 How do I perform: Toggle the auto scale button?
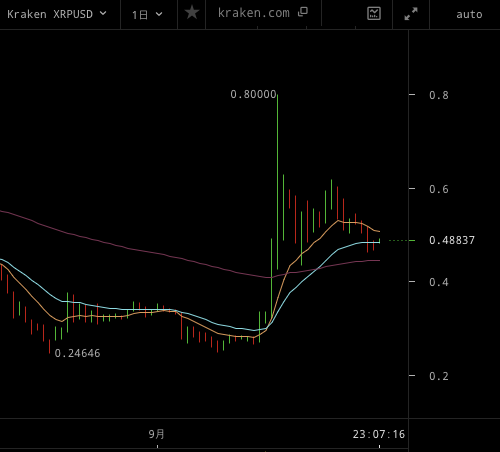[x=469, y=14]
